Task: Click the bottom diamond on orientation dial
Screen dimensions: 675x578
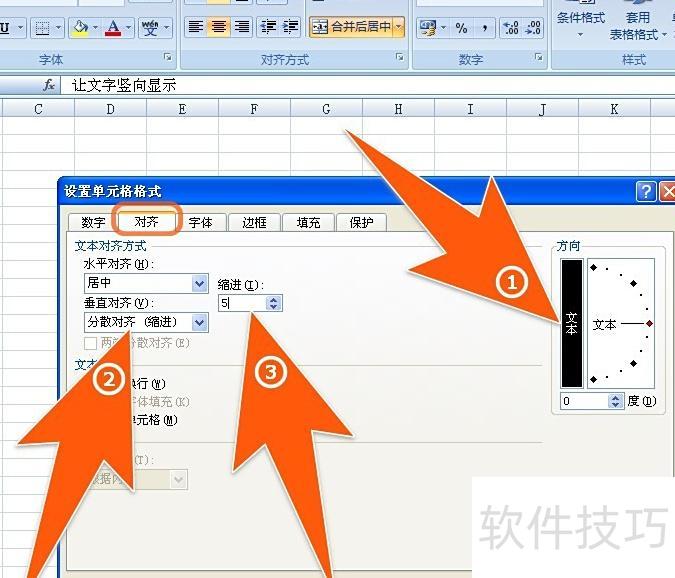Action: (594, 379)
